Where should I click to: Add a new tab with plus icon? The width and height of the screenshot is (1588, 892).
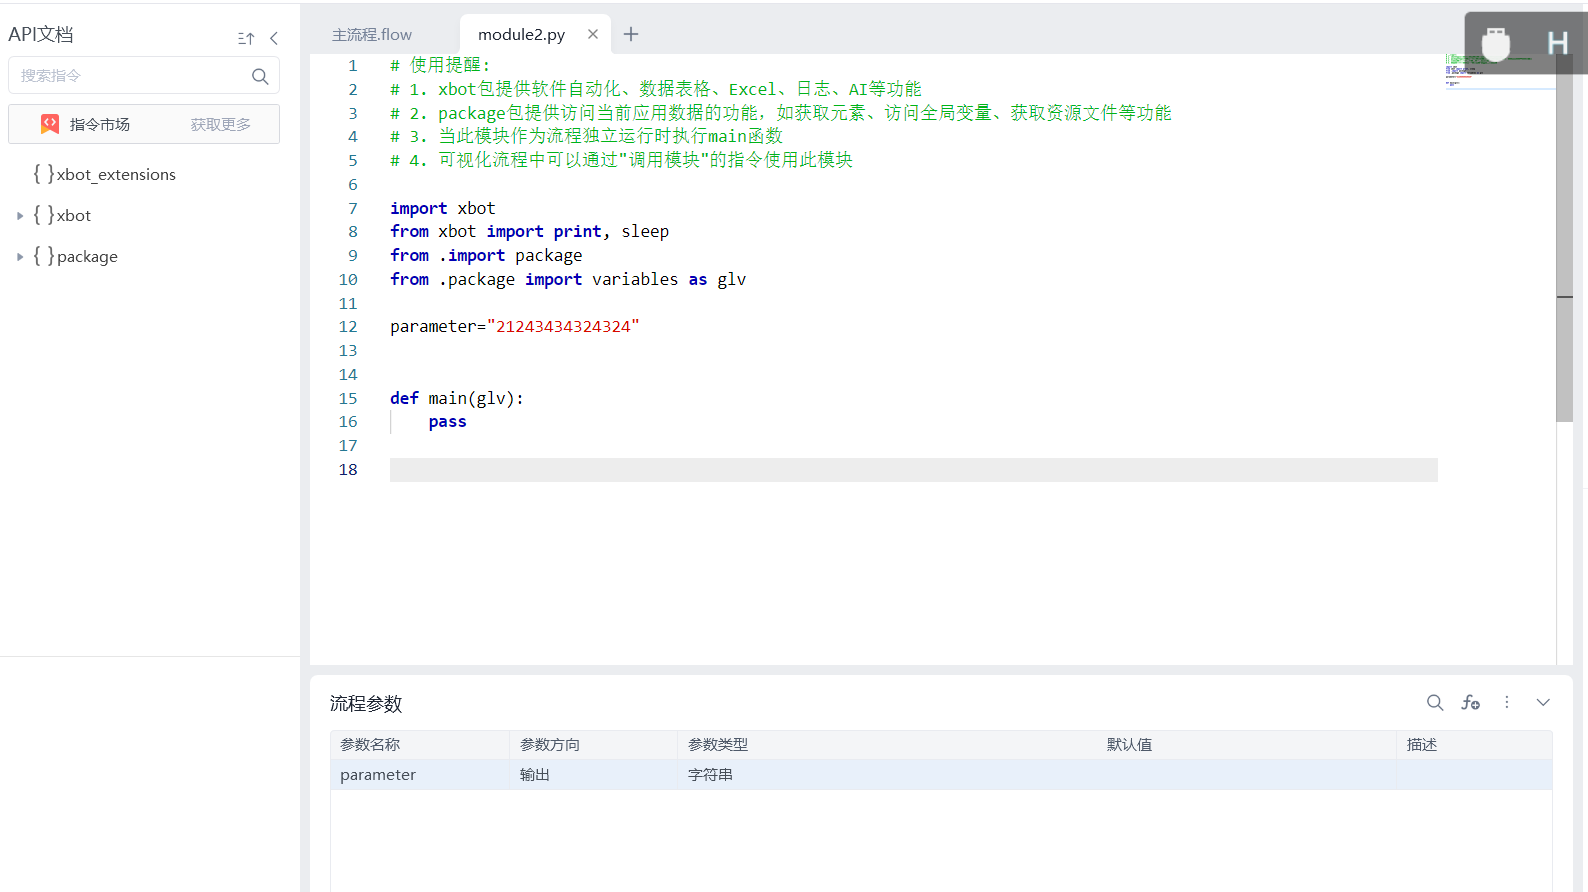pos(631,34)
